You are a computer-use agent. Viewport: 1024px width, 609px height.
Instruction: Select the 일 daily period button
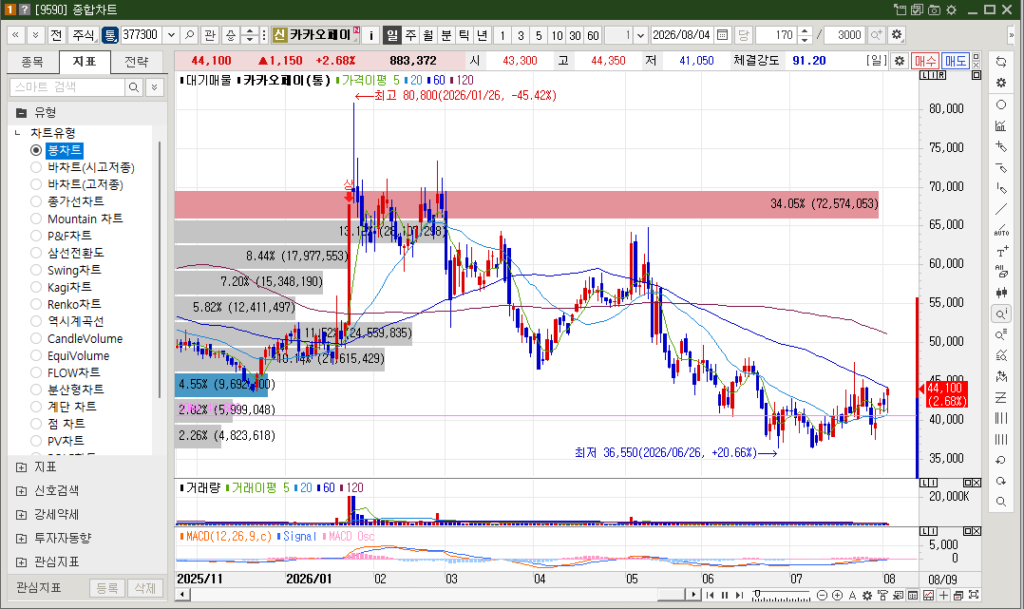point(392,35)
